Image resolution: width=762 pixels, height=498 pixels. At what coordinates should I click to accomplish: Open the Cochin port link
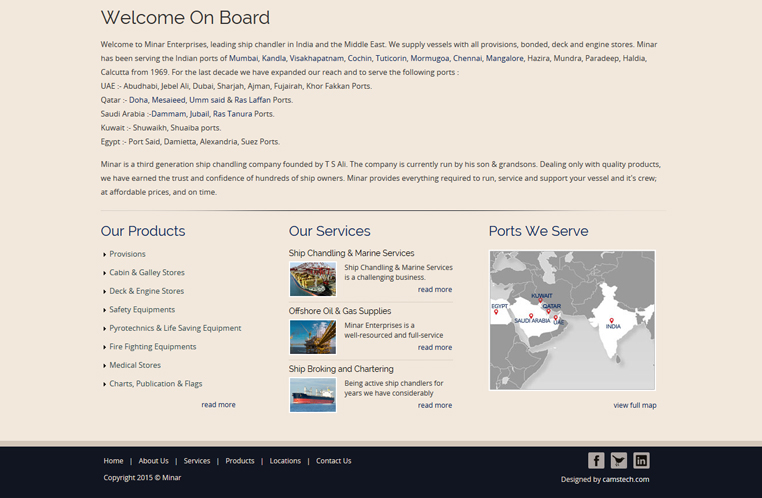pyautogui.click(x=360, y=58)
